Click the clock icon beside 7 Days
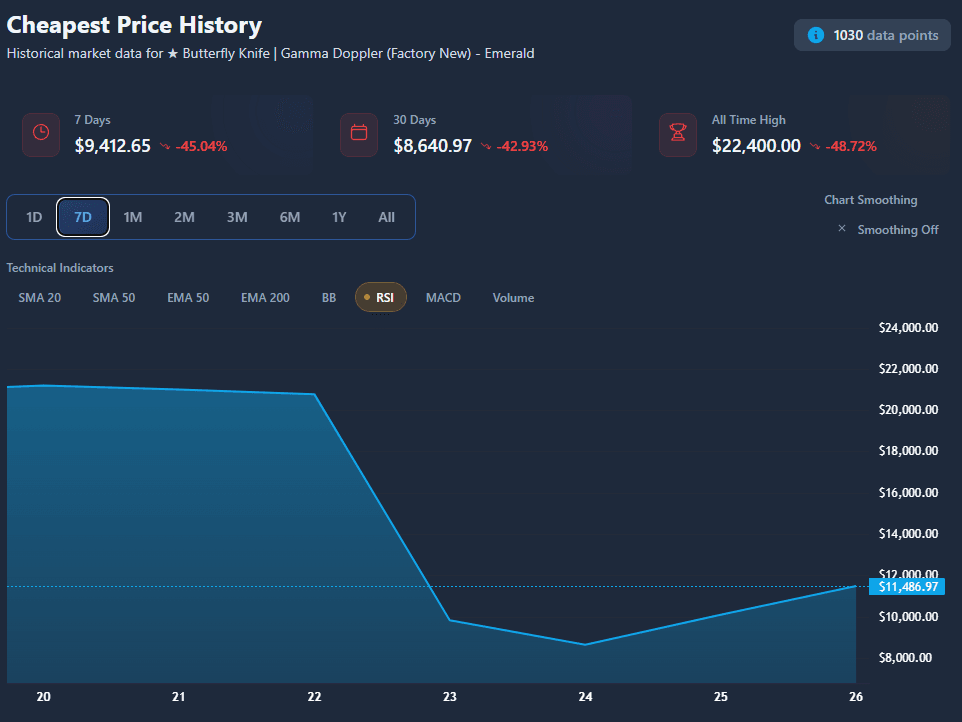The width and height of the screenshot is (962, 722). coord(41,133)
